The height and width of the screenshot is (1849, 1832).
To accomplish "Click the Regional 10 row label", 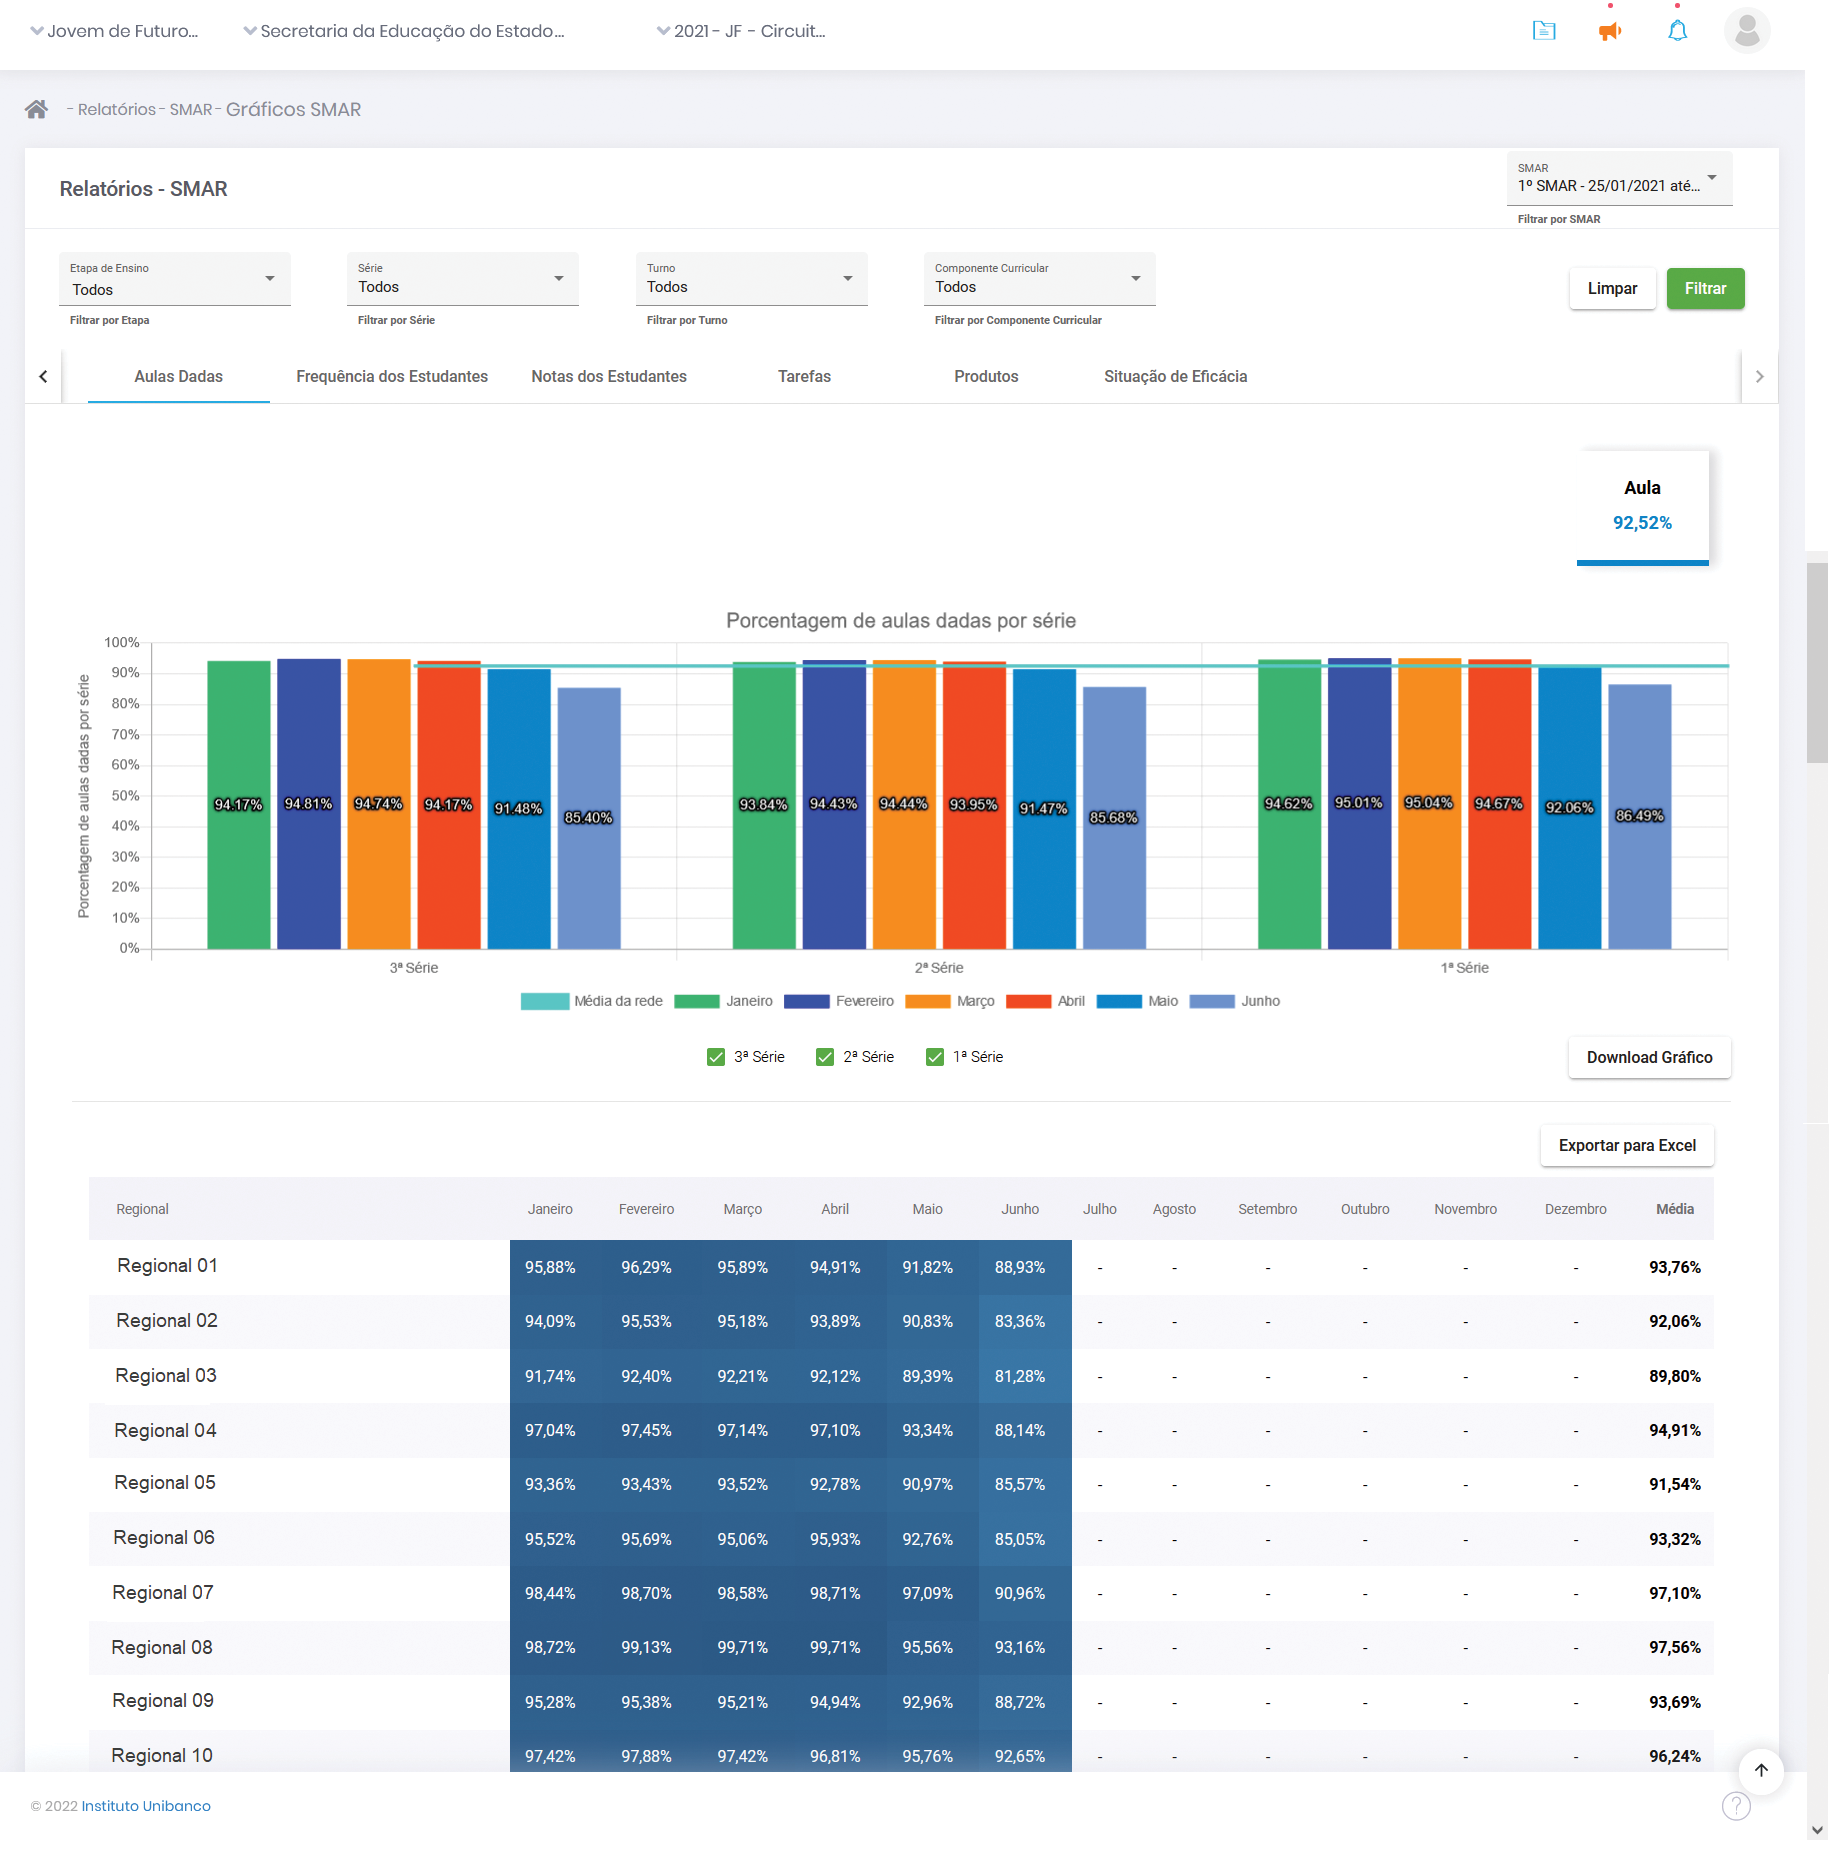I will click(x=162, y=1756).
